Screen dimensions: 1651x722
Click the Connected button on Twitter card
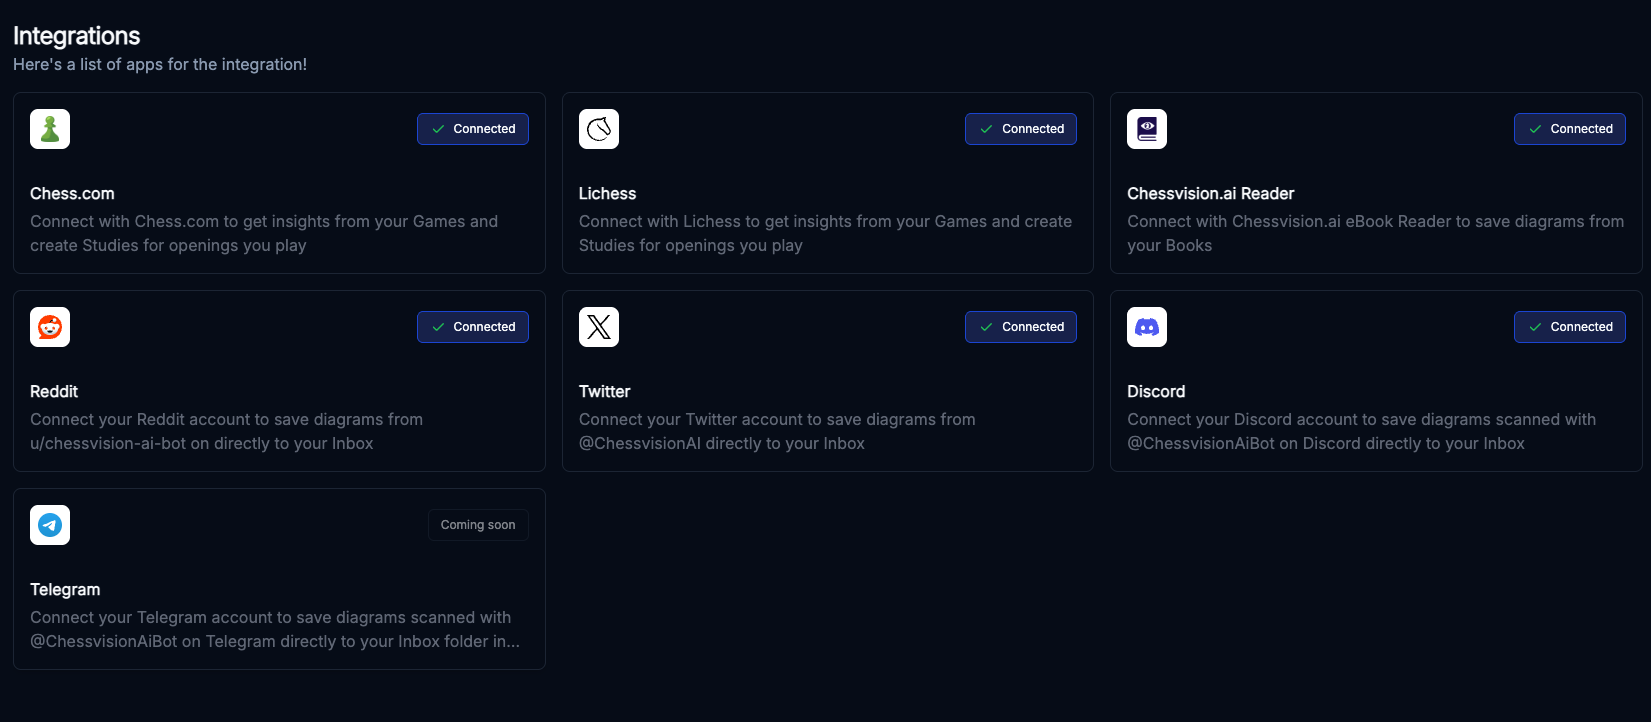[x=1021, y=327]
